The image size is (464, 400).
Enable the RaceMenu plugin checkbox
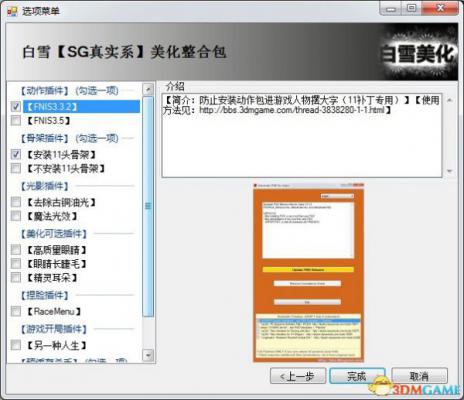point(16,311)
